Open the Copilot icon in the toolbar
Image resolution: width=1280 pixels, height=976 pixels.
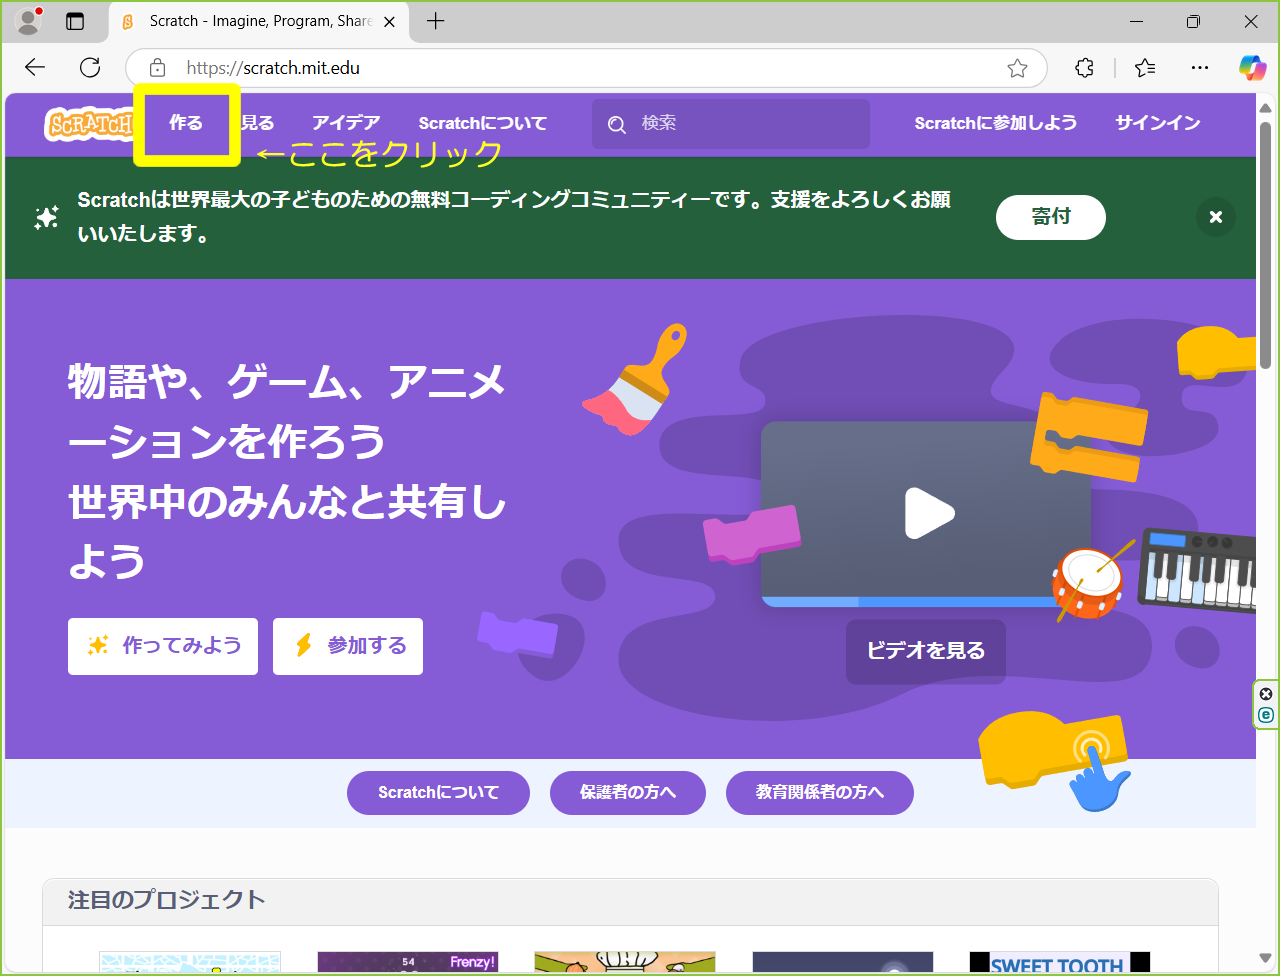(x=1252, y=68)
